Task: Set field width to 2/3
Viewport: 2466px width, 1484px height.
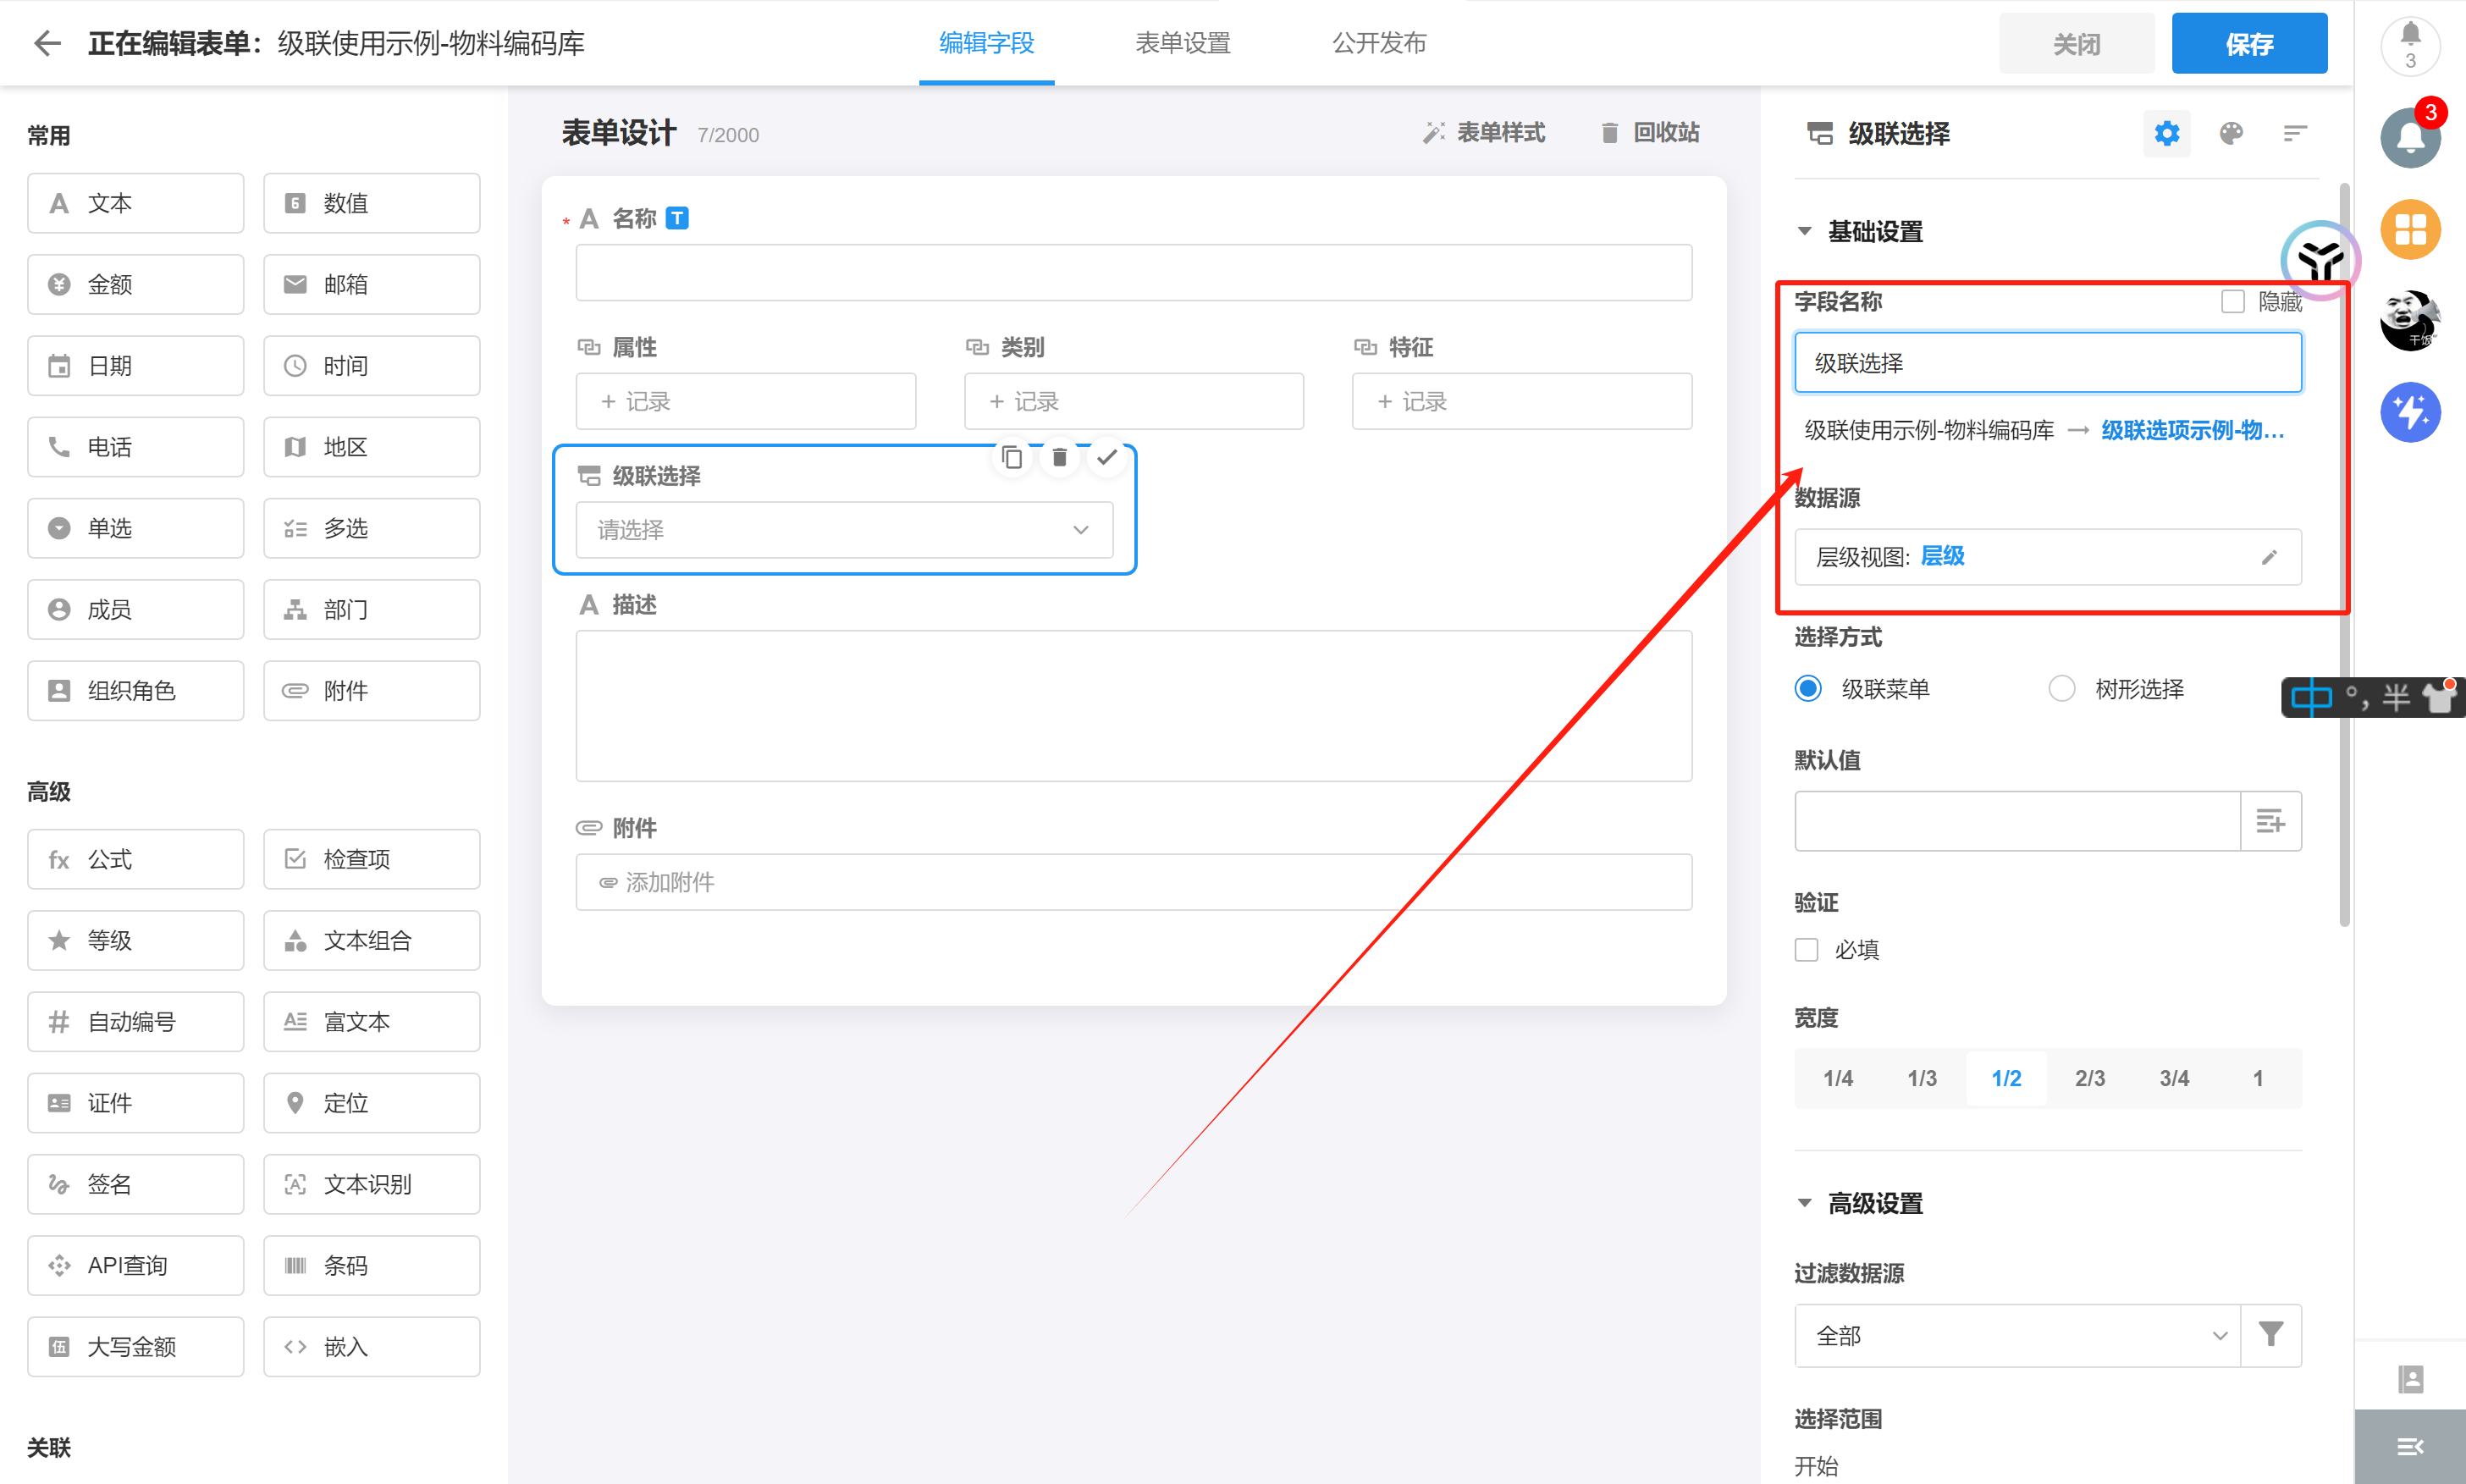Action: (2089, 1078)
